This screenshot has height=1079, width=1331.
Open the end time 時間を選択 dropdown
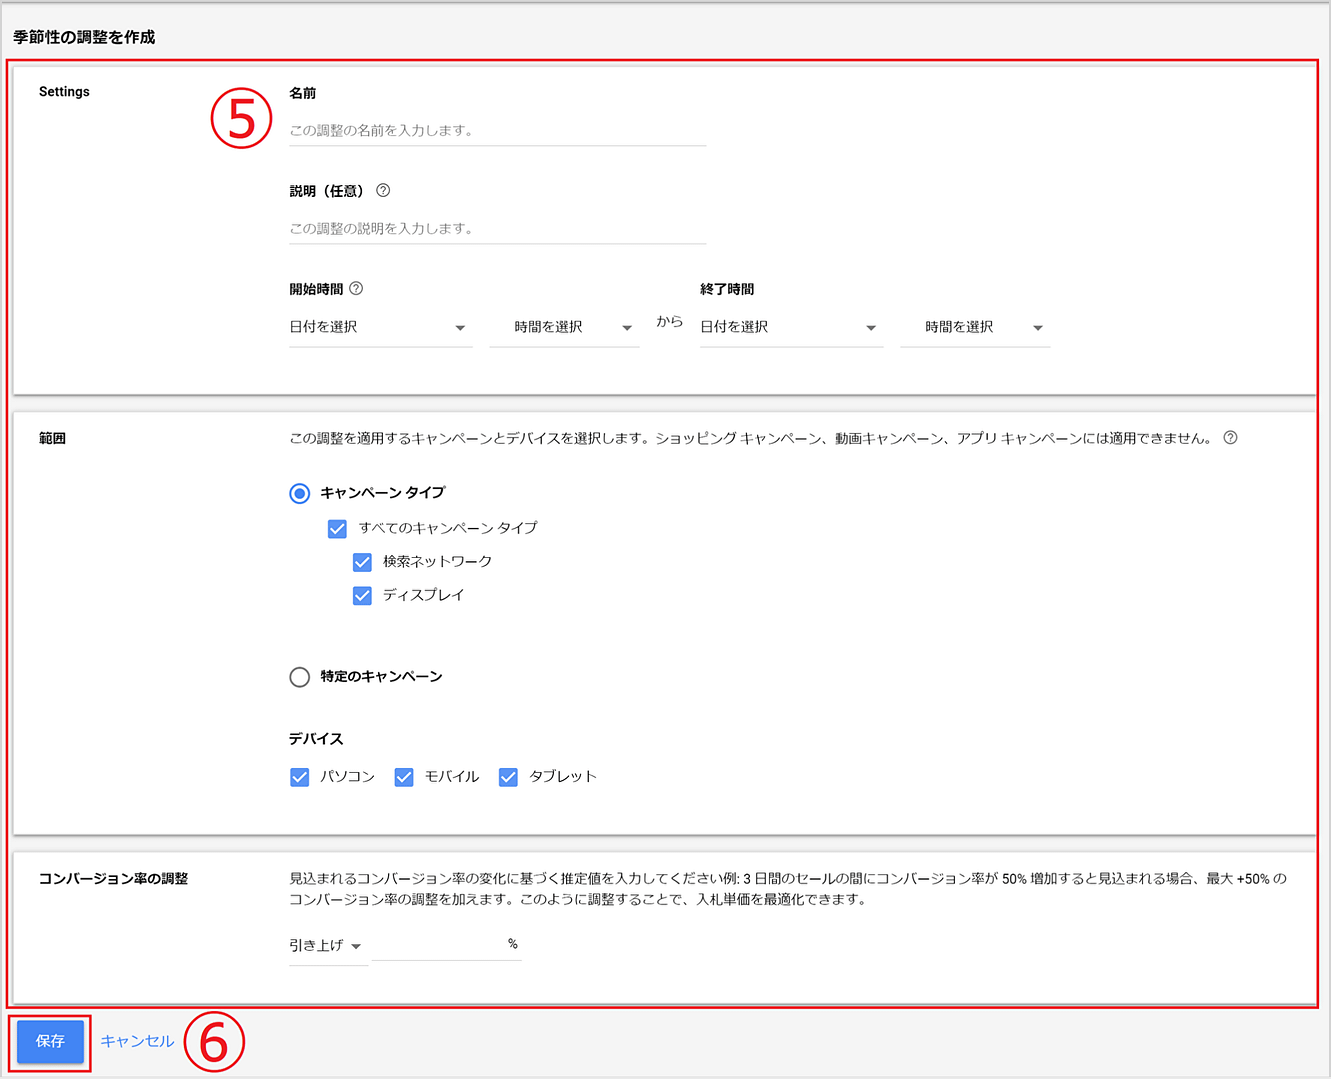click(975, 328)
